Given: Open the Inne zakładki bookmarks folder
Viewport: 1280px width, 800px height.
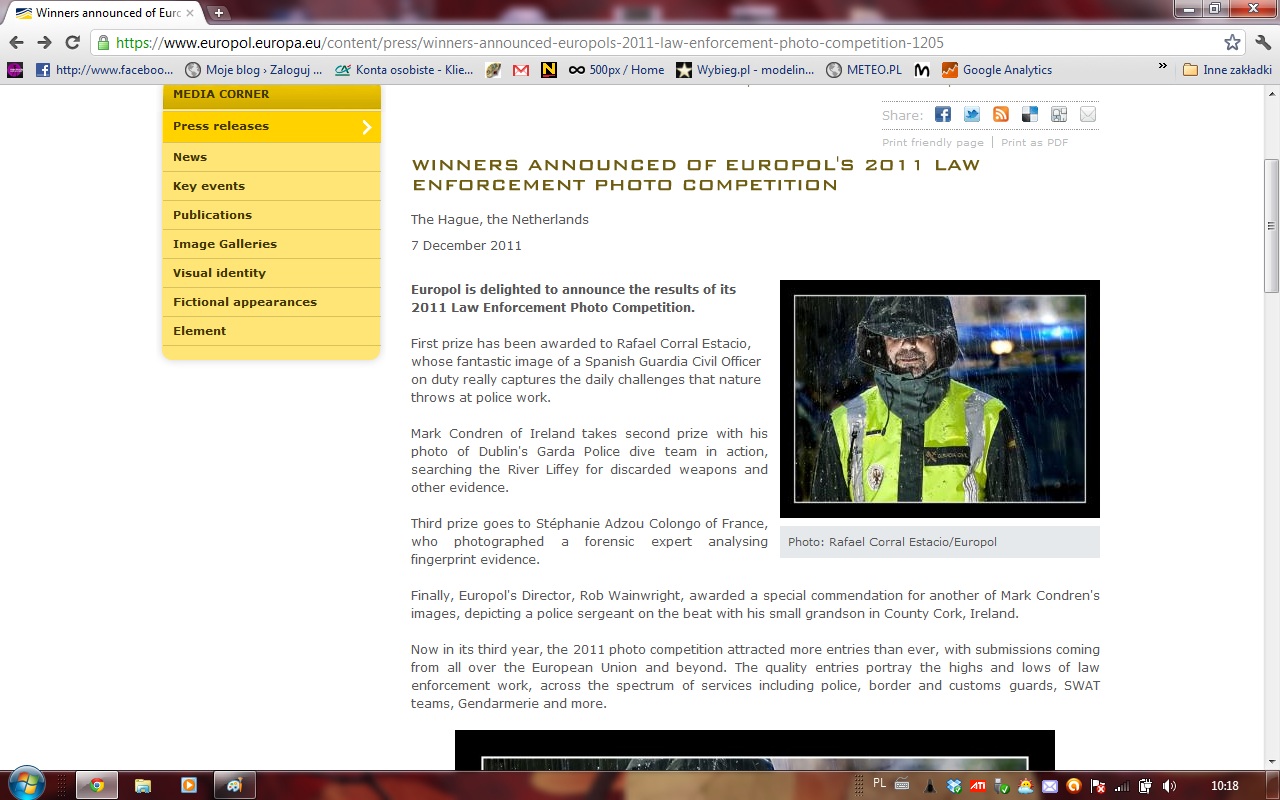Looking at the screenshot, I should [1226, 70].
